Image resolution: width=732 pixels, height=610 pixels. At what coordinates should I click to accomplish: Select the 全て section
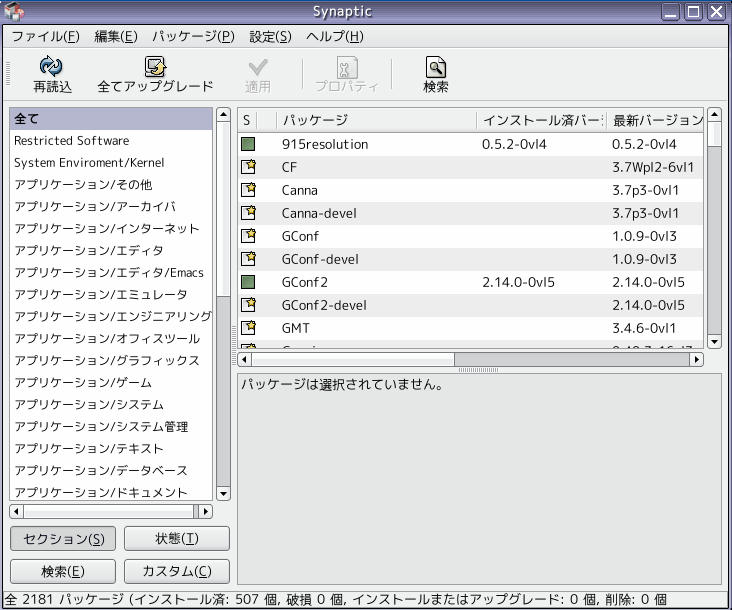(111, 119)
